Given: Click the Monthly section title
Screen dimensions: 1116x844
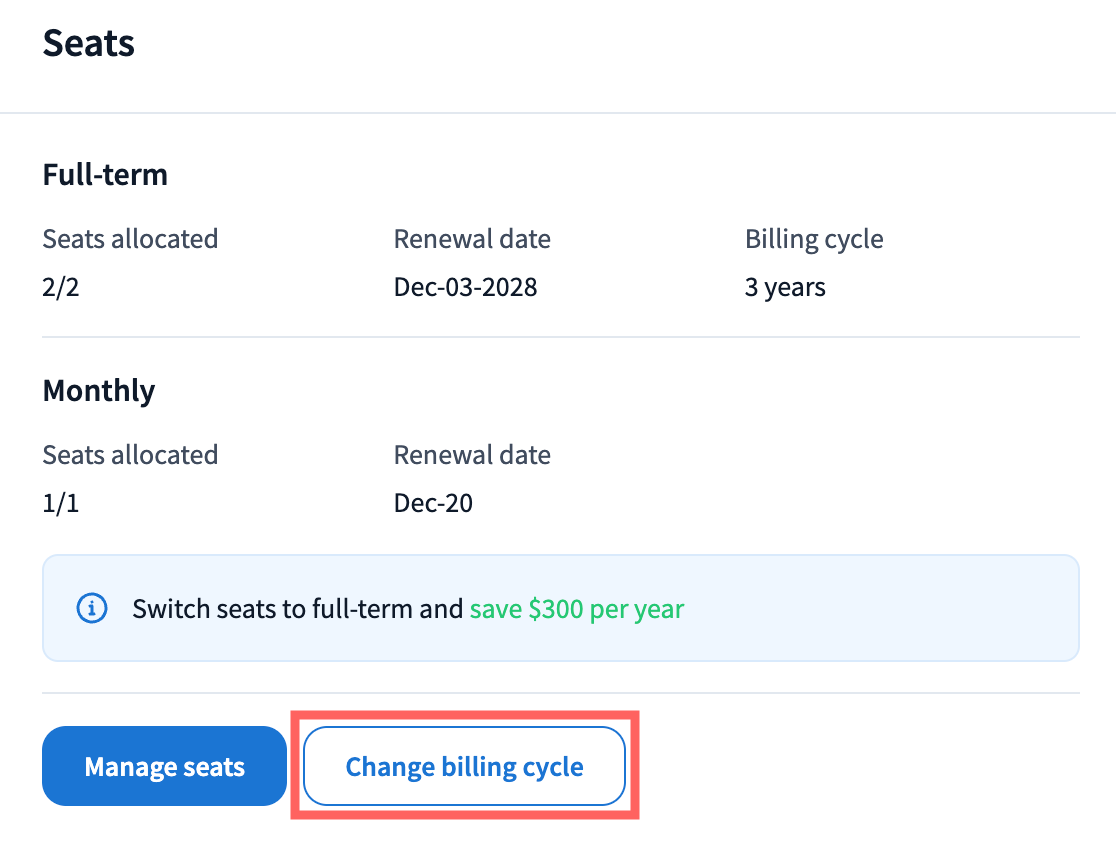Looking at the screenshot, I should coord(98,390).
